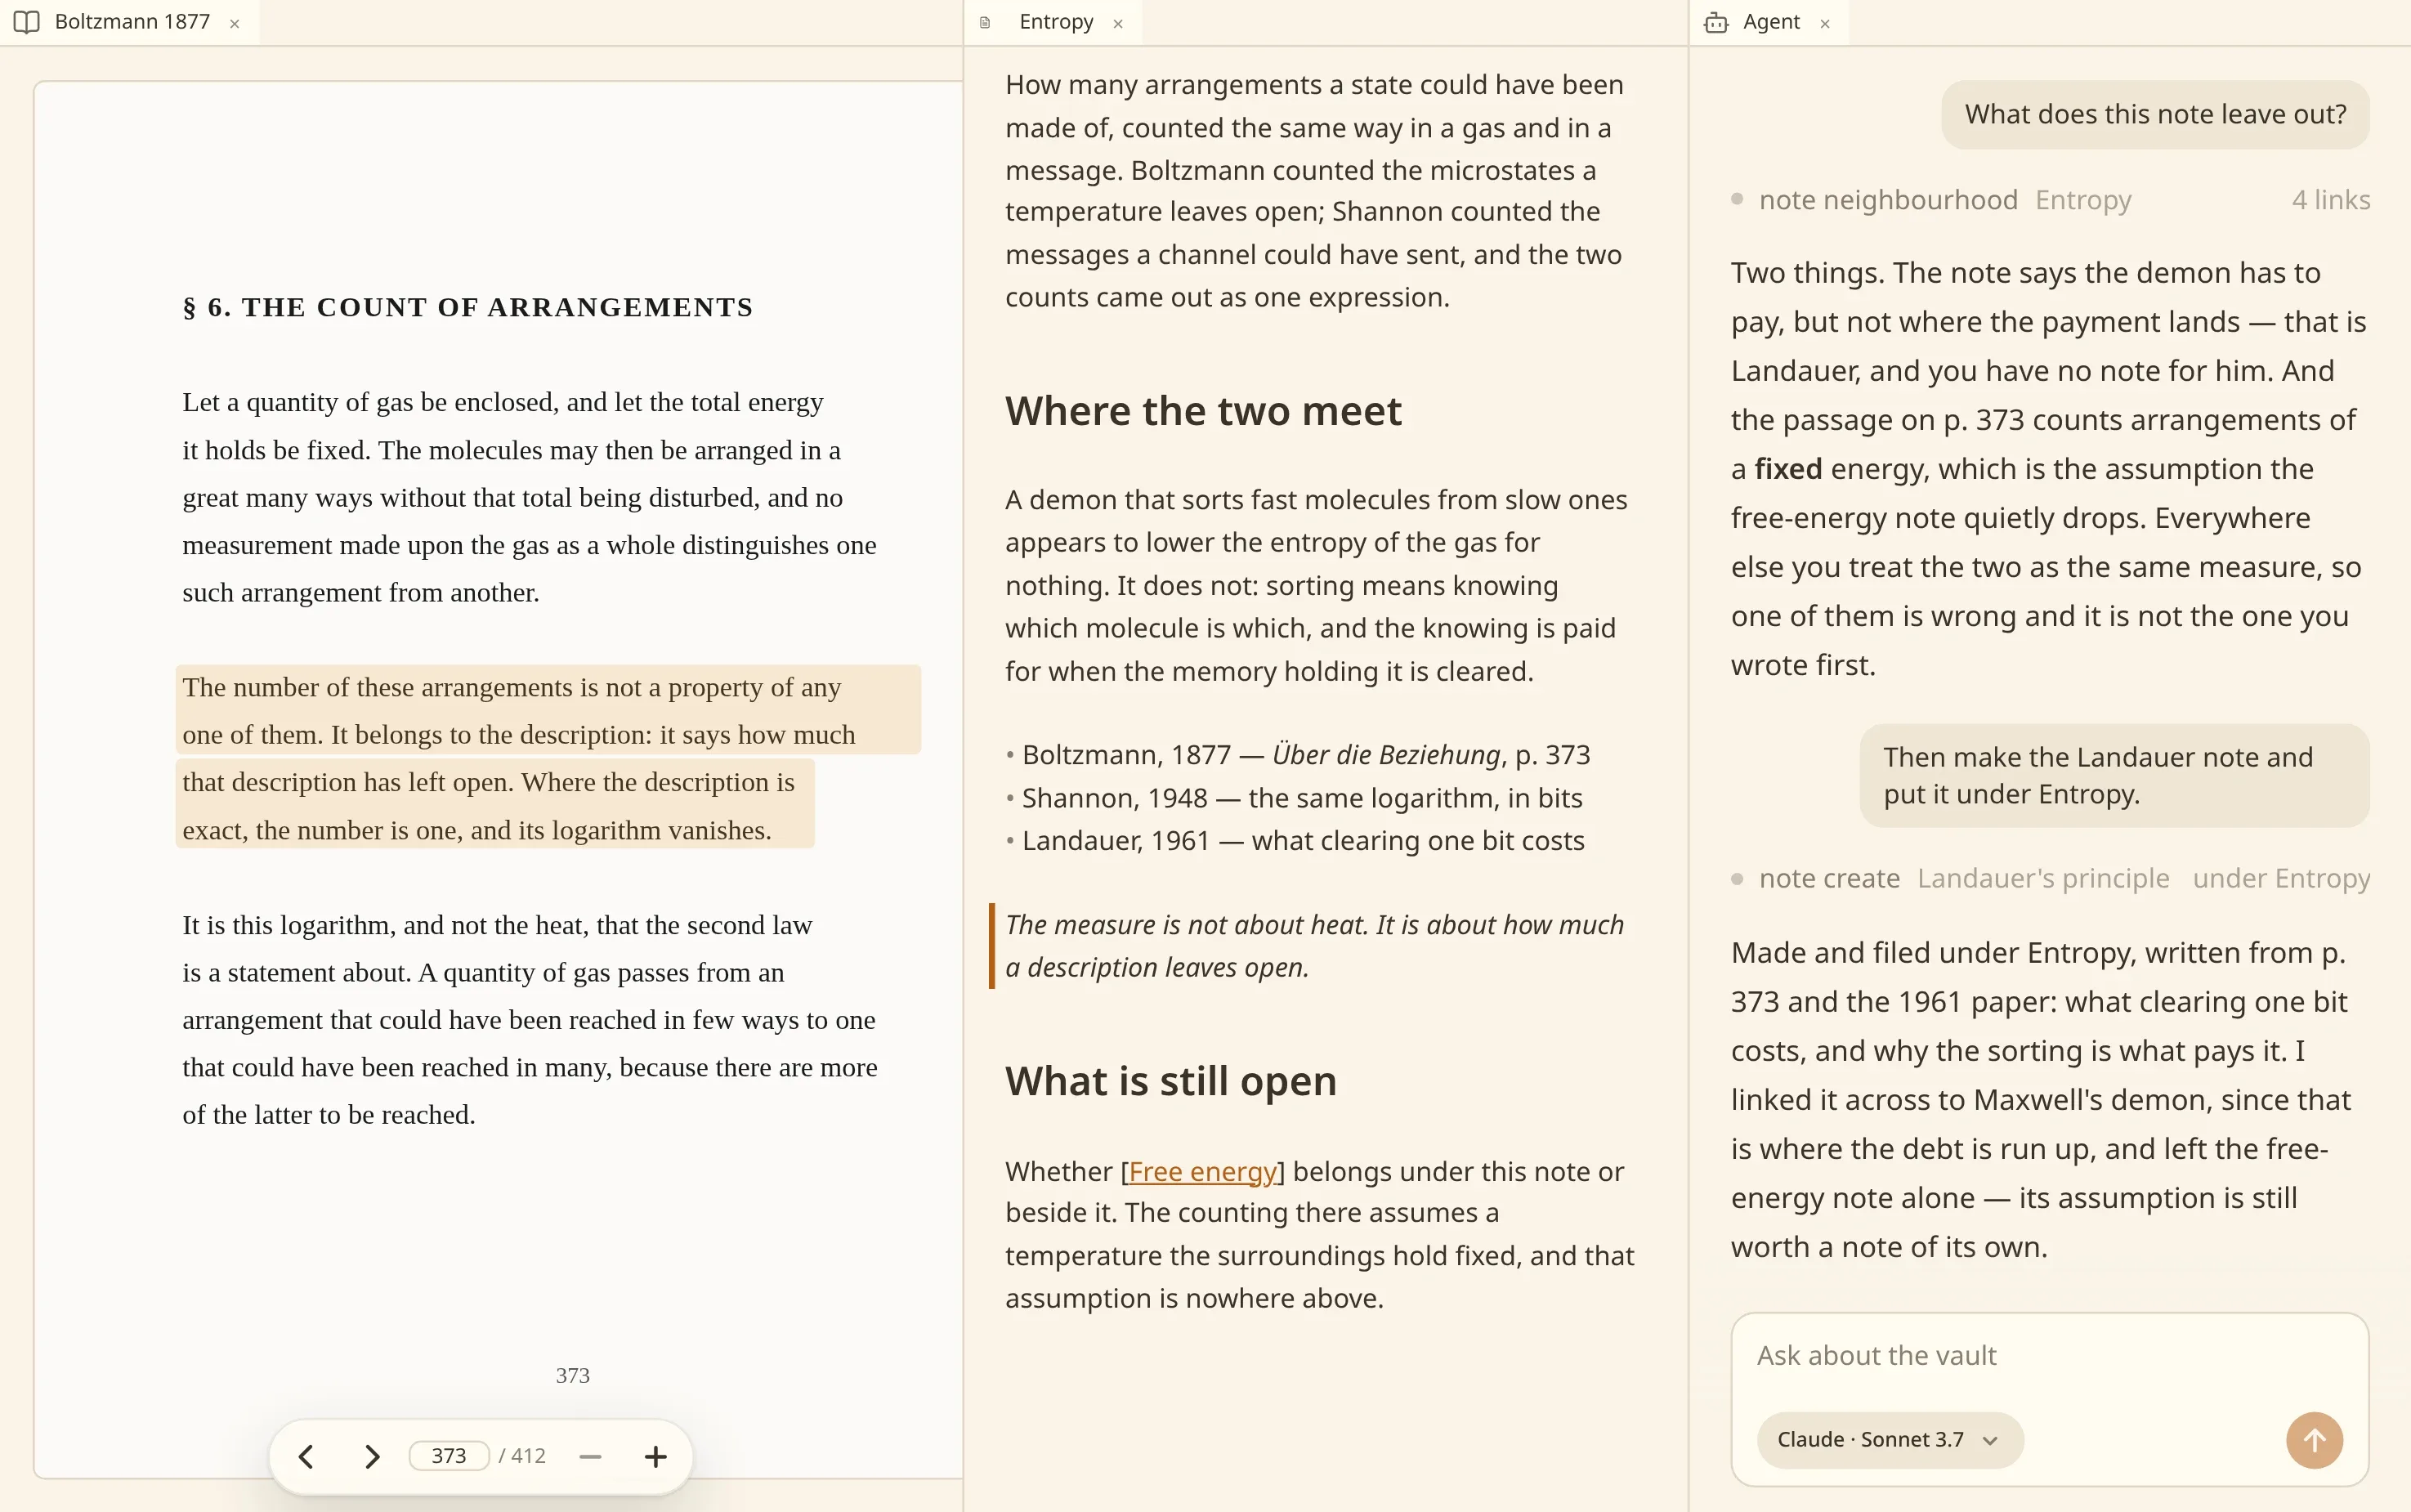Open the Claude Sonnet 3.7 model dropdown
The width and height of the screenshot is (2411, 1512).
1889,1440
